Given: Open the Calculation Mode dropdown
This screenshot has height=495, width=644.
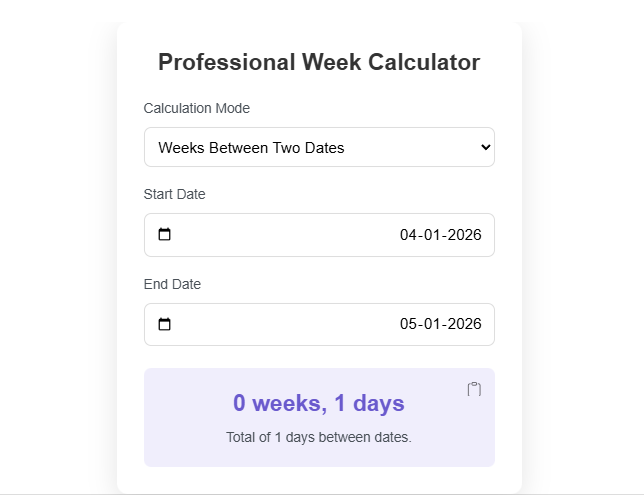Looking at the screenshot, I should (318, 147).
